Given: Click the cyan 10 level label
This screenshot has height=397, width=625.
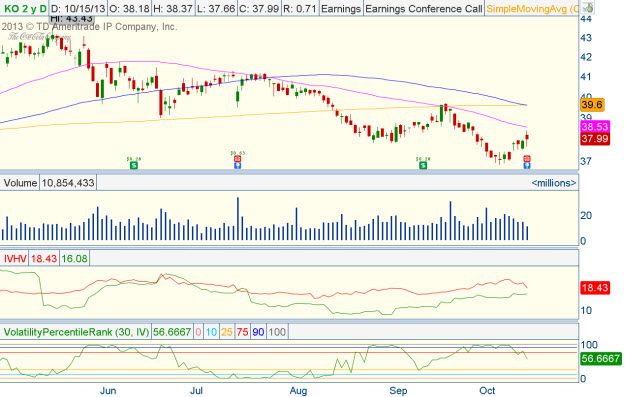Looking at the screenshot, I should coord(211,332).
